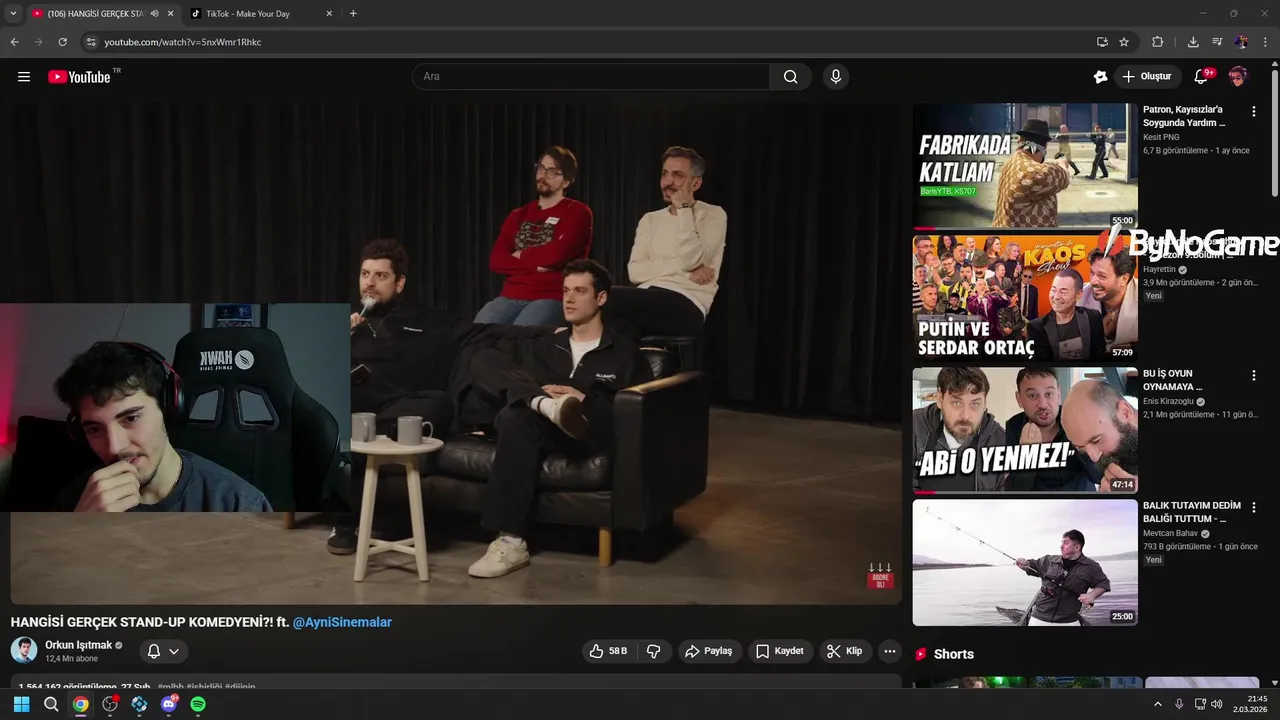The image size is (1280, 720).
Task: Open a new browser tab with plus
Action: 353,14
